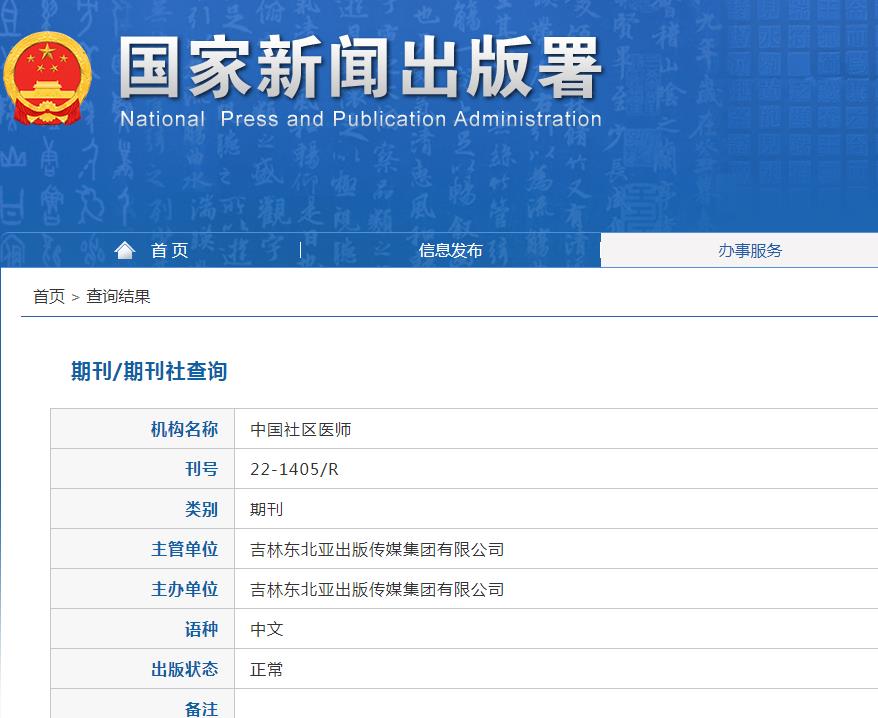Select the 语种 value 中文
The image size is (878, 718).
point(266,629)
